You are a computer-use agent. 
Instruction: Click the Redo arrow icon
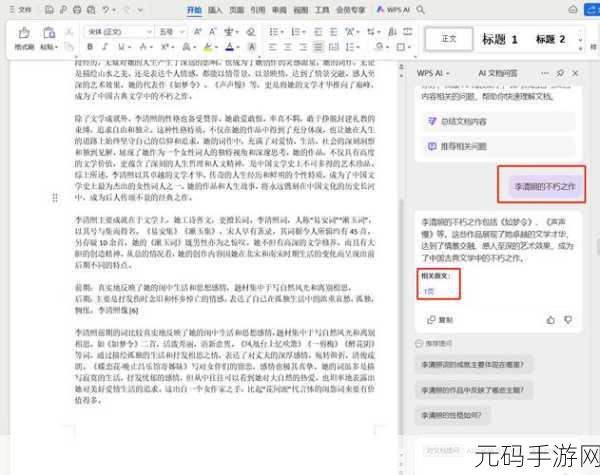pos(127,10)
